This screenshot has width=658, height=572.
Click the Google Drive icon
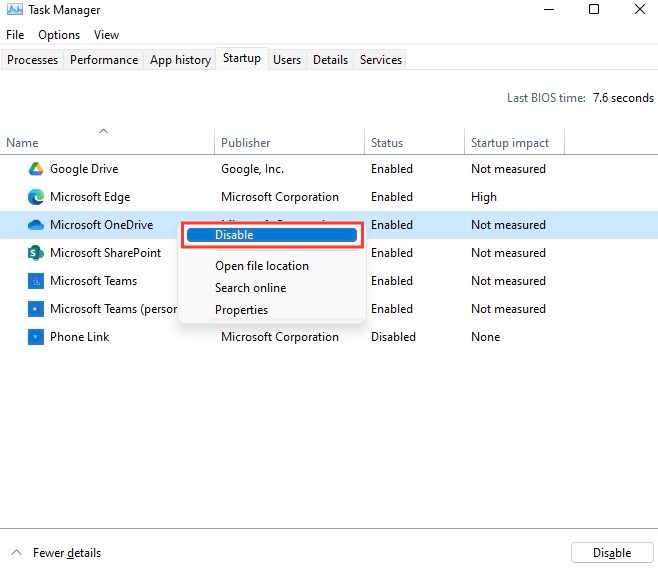pyautogui.click(x=36, y=169)
